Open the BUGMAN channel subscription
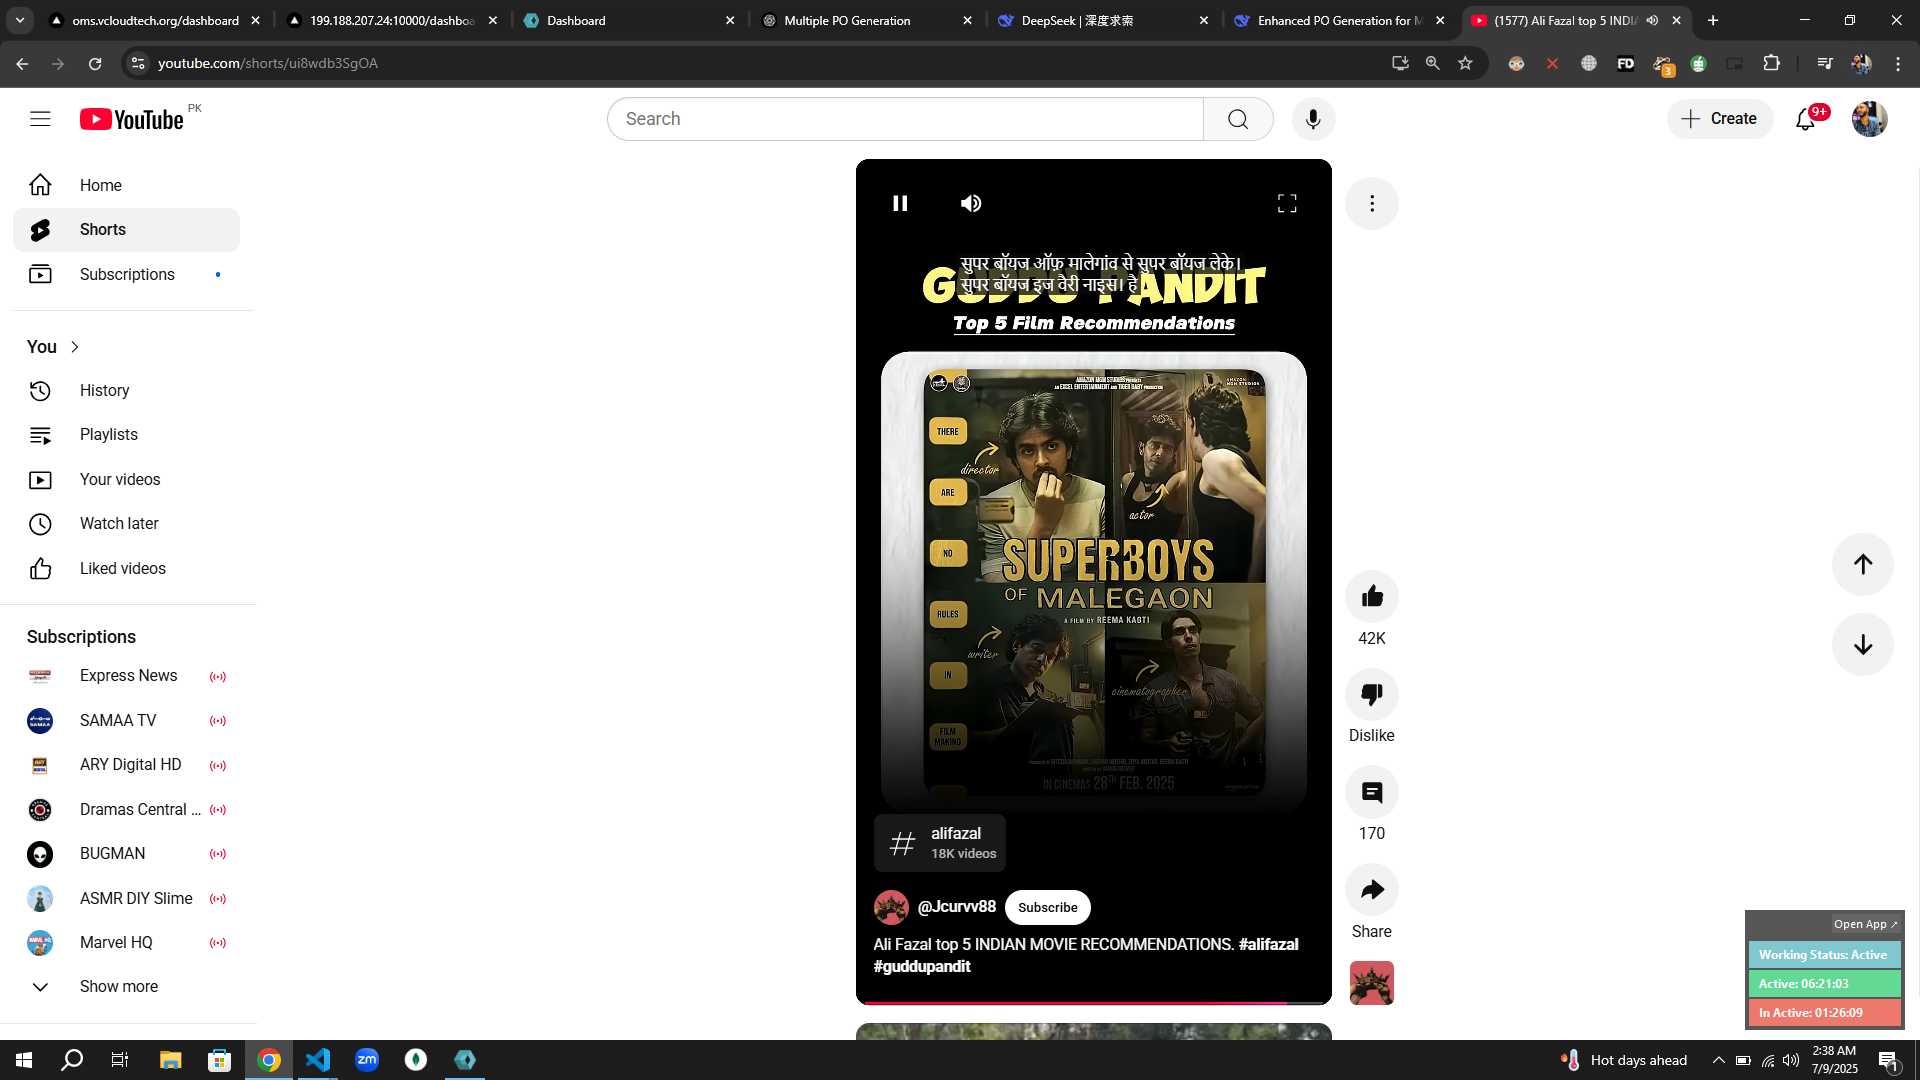The height and width of the screenshot is (1080, 1920). click(x=126, y=854)
